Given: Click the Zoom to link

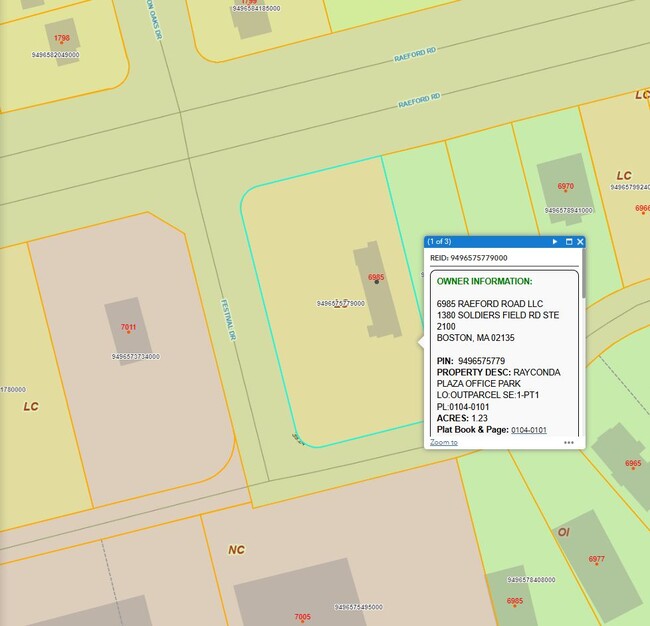Looking at the screenshot, I should click(x=444, y=442).
